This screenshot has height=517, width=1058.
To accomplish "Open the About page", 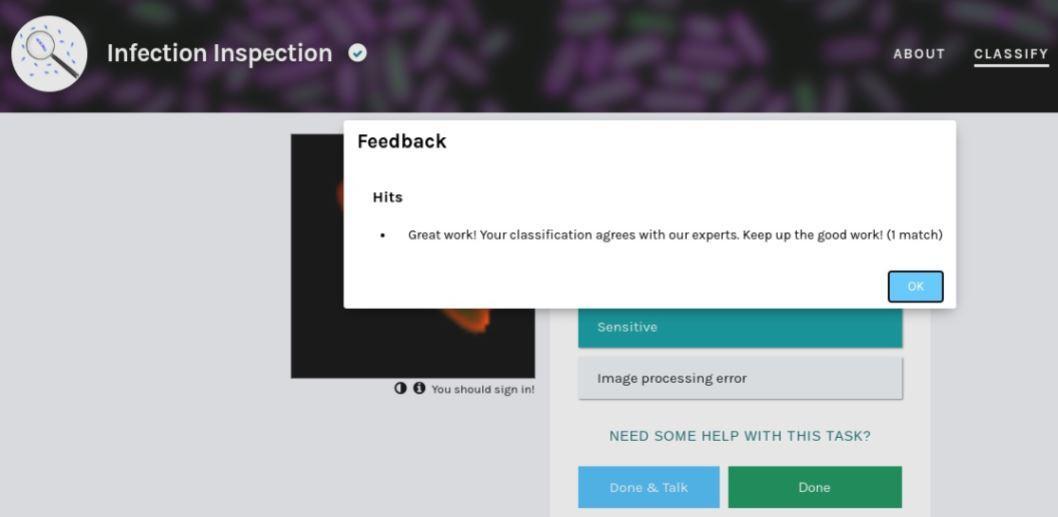I will coord(918,54).
